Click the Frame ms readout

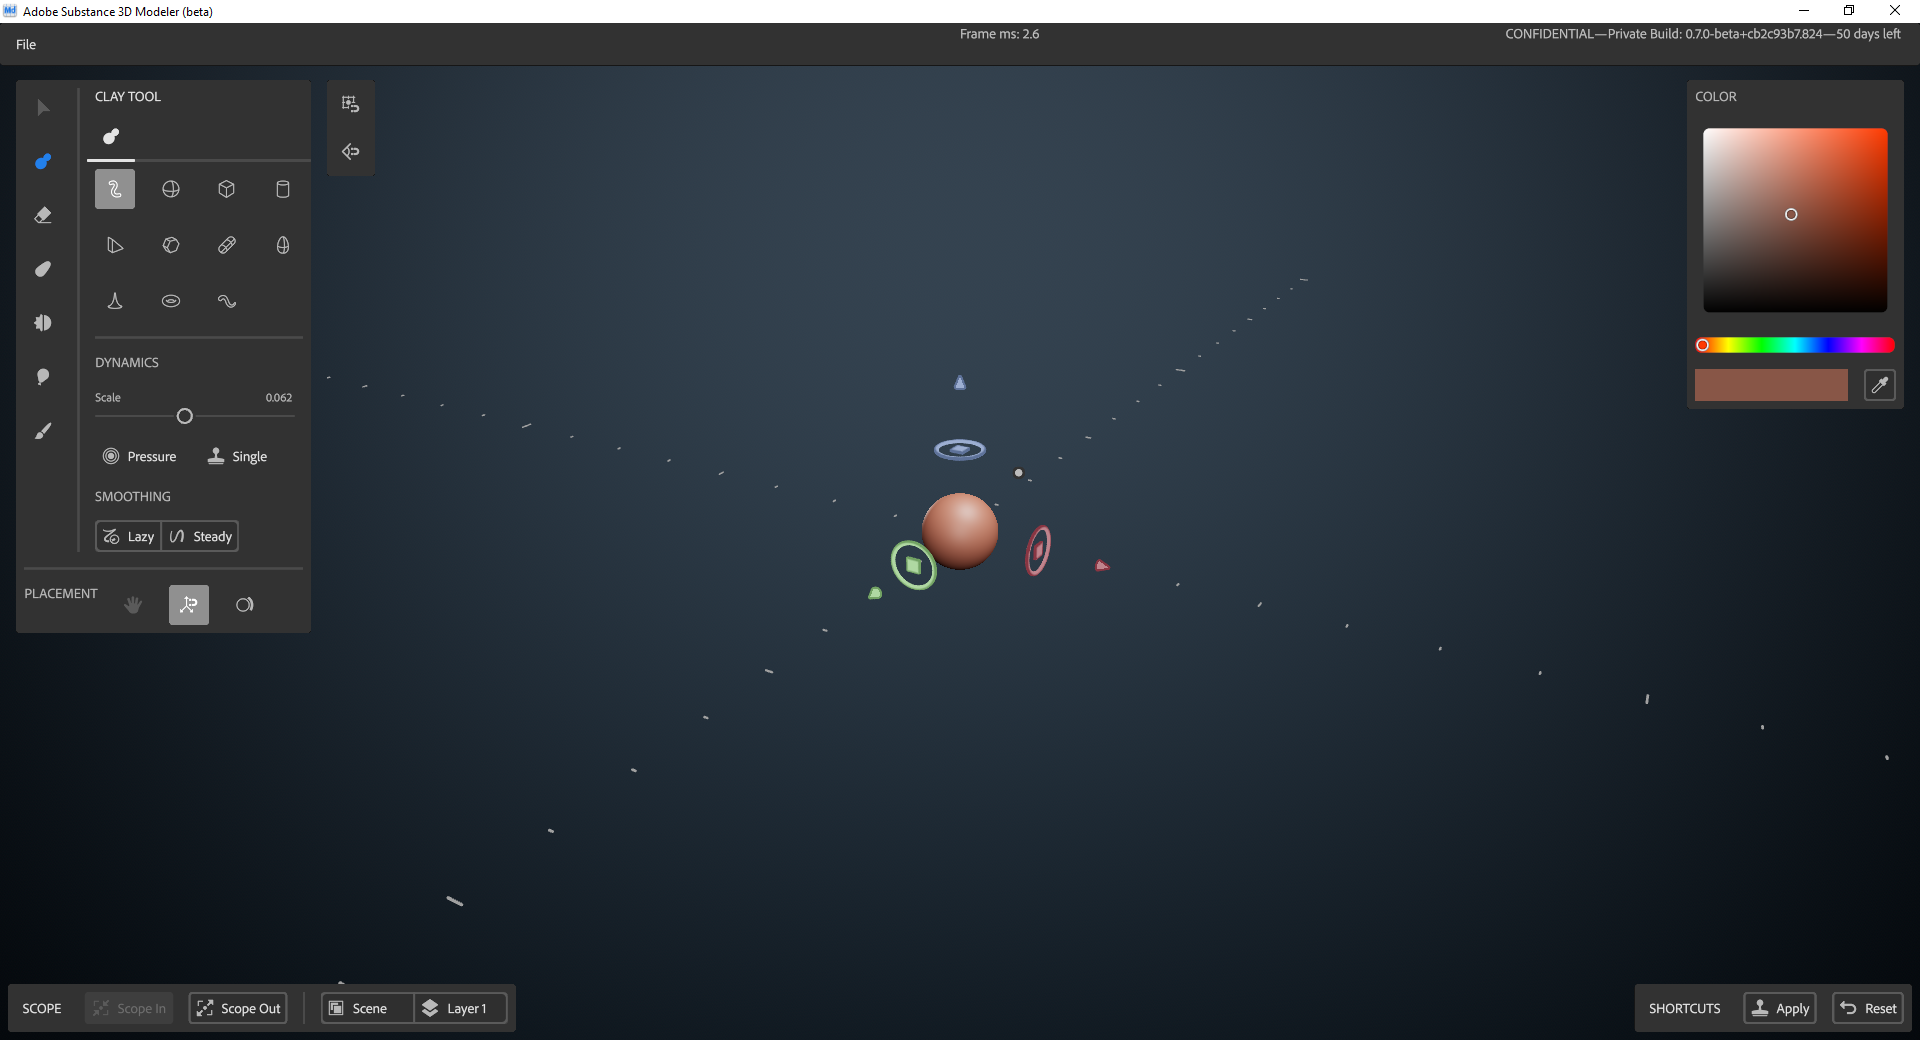pyautogui.click(x=999, y=34)
